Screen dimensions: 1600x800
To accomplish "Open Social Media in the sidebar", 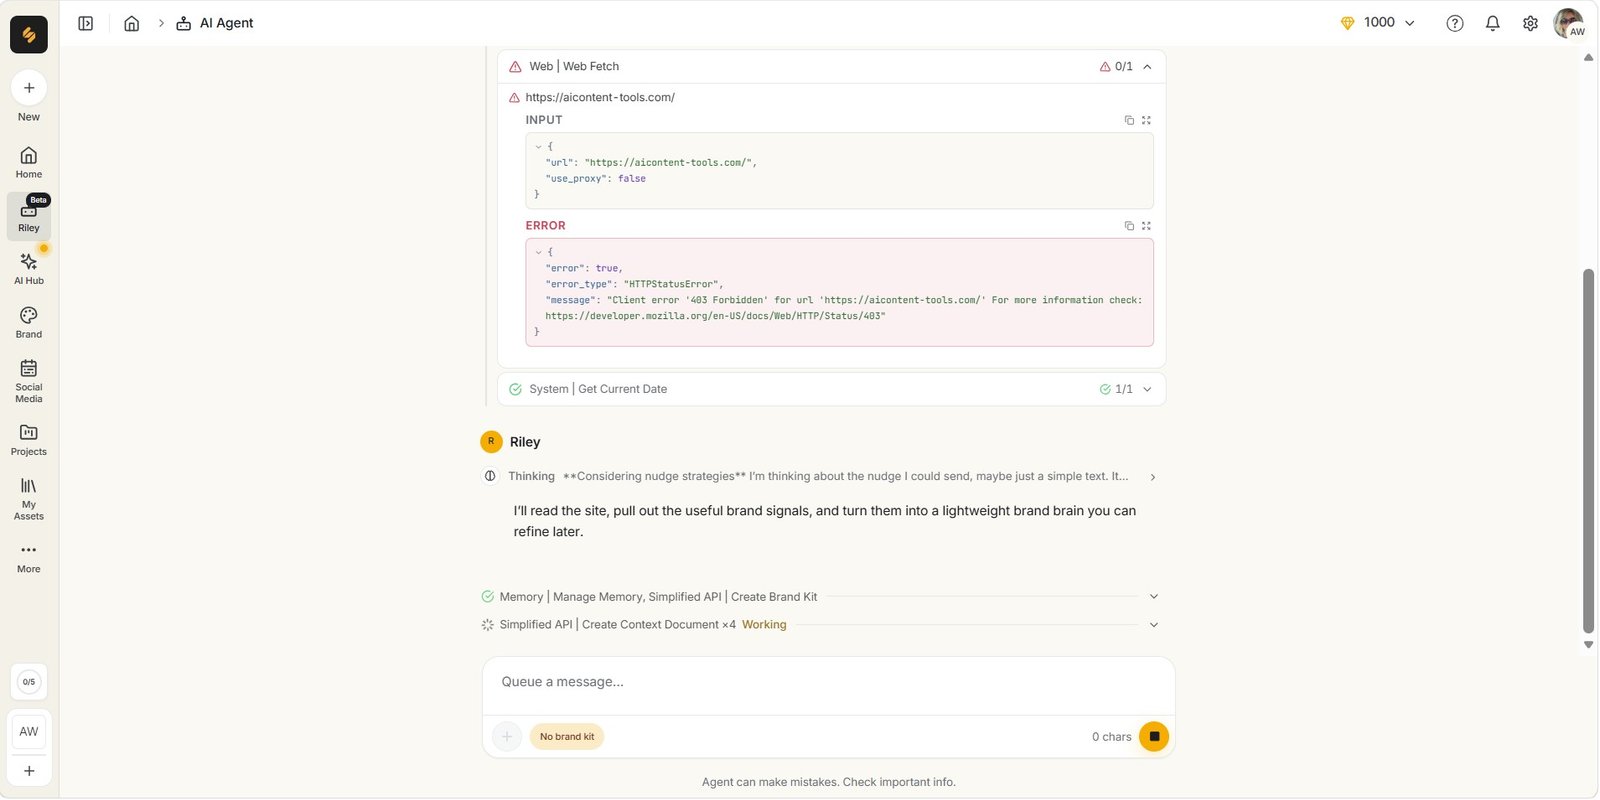I will pos(29,381).
